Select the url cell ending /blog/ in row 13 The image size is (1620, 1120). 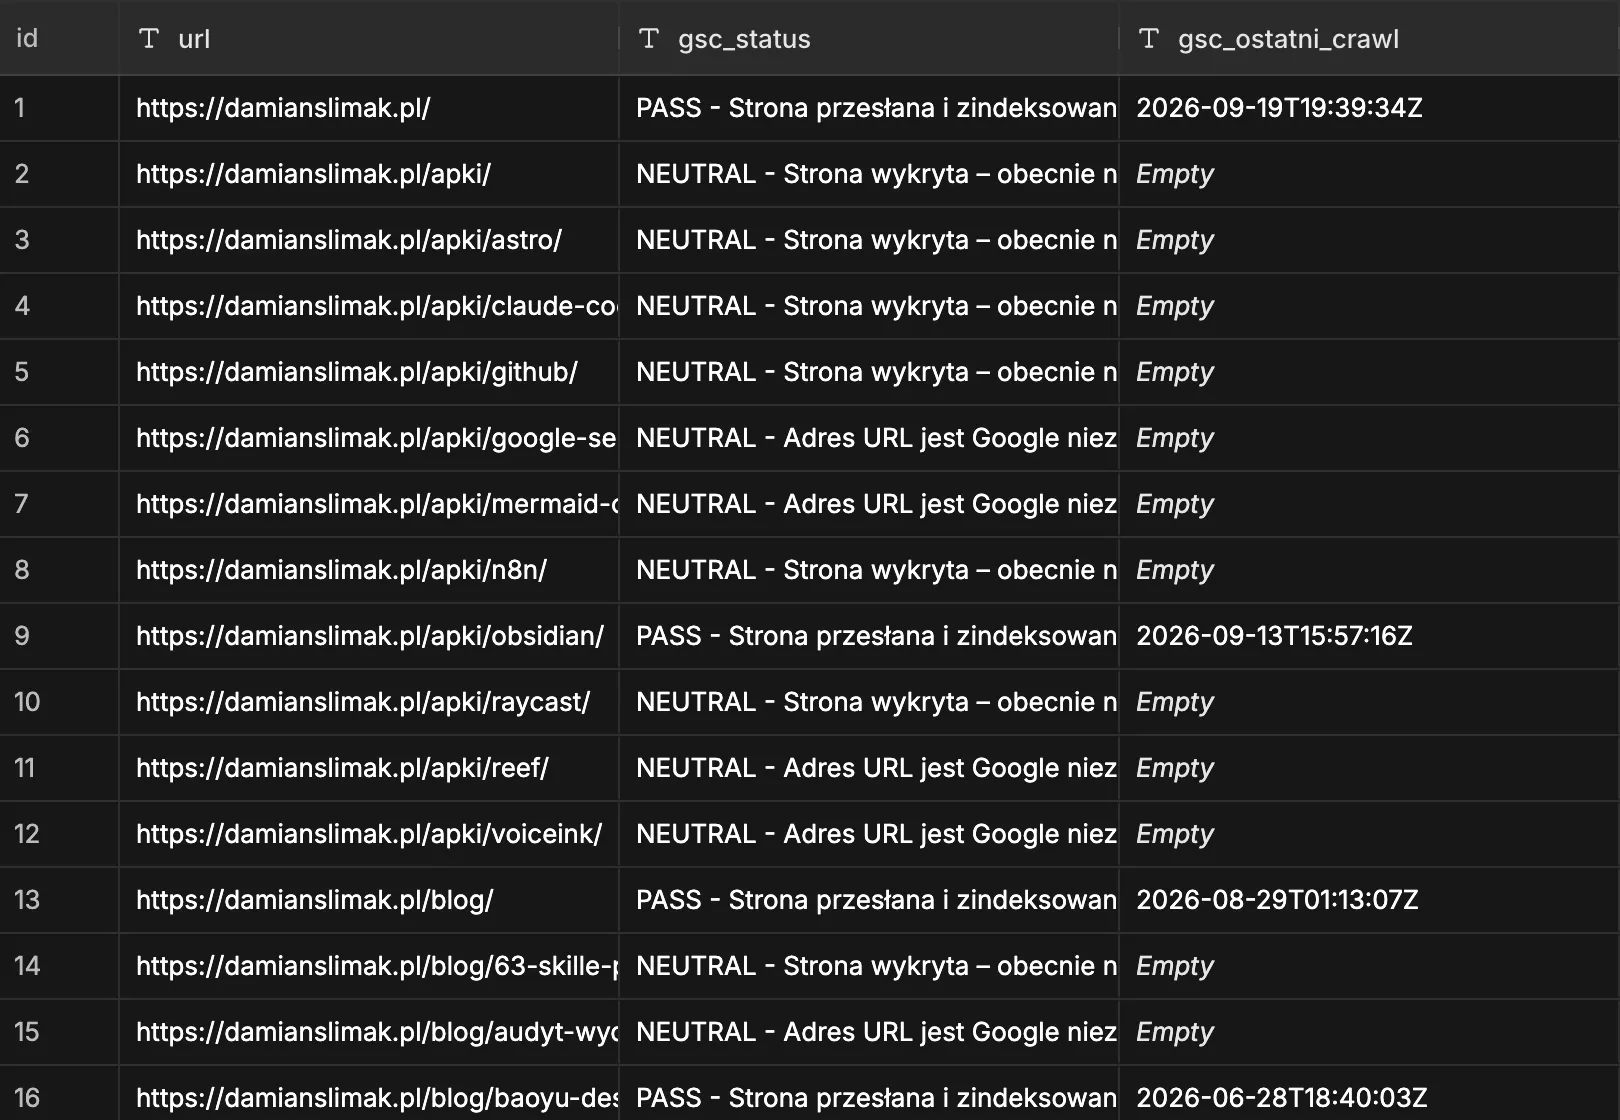(x=369, y=900)
